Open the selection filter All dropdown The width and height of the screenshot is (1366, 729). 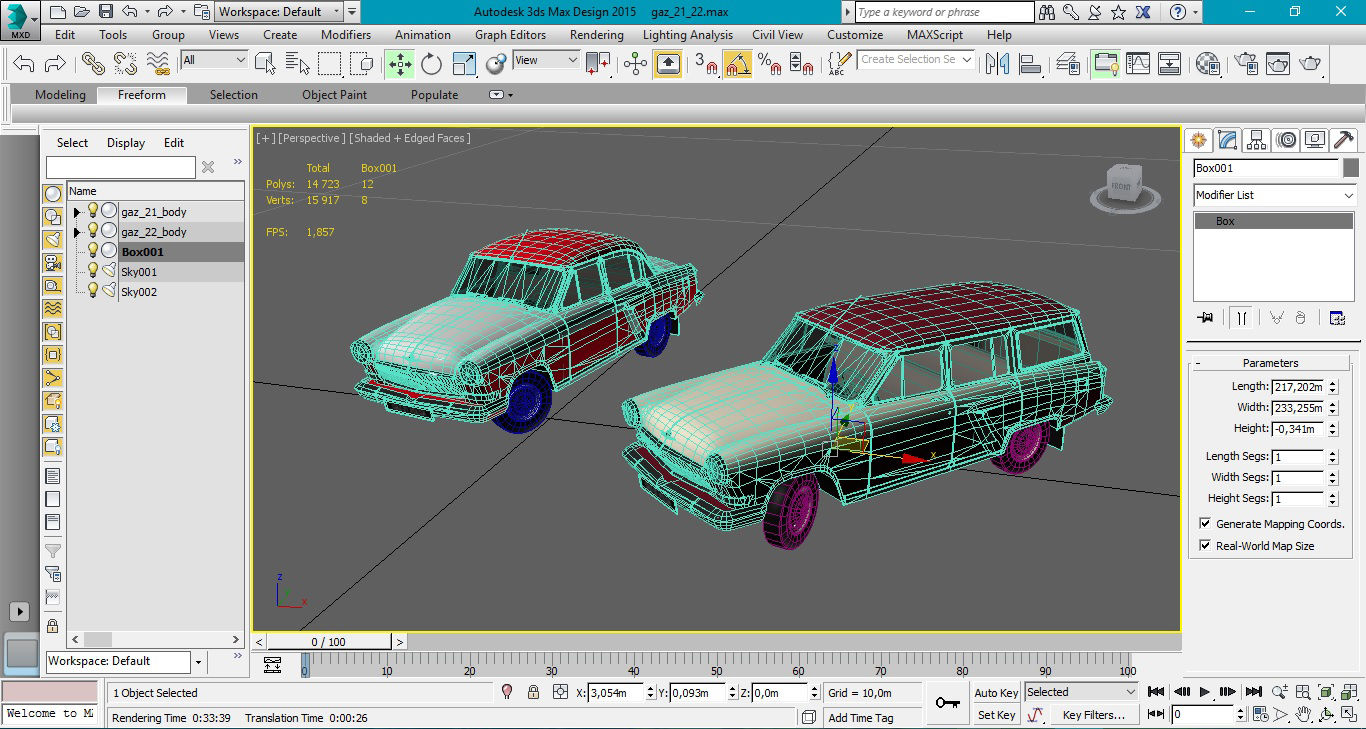pos(214,60)
